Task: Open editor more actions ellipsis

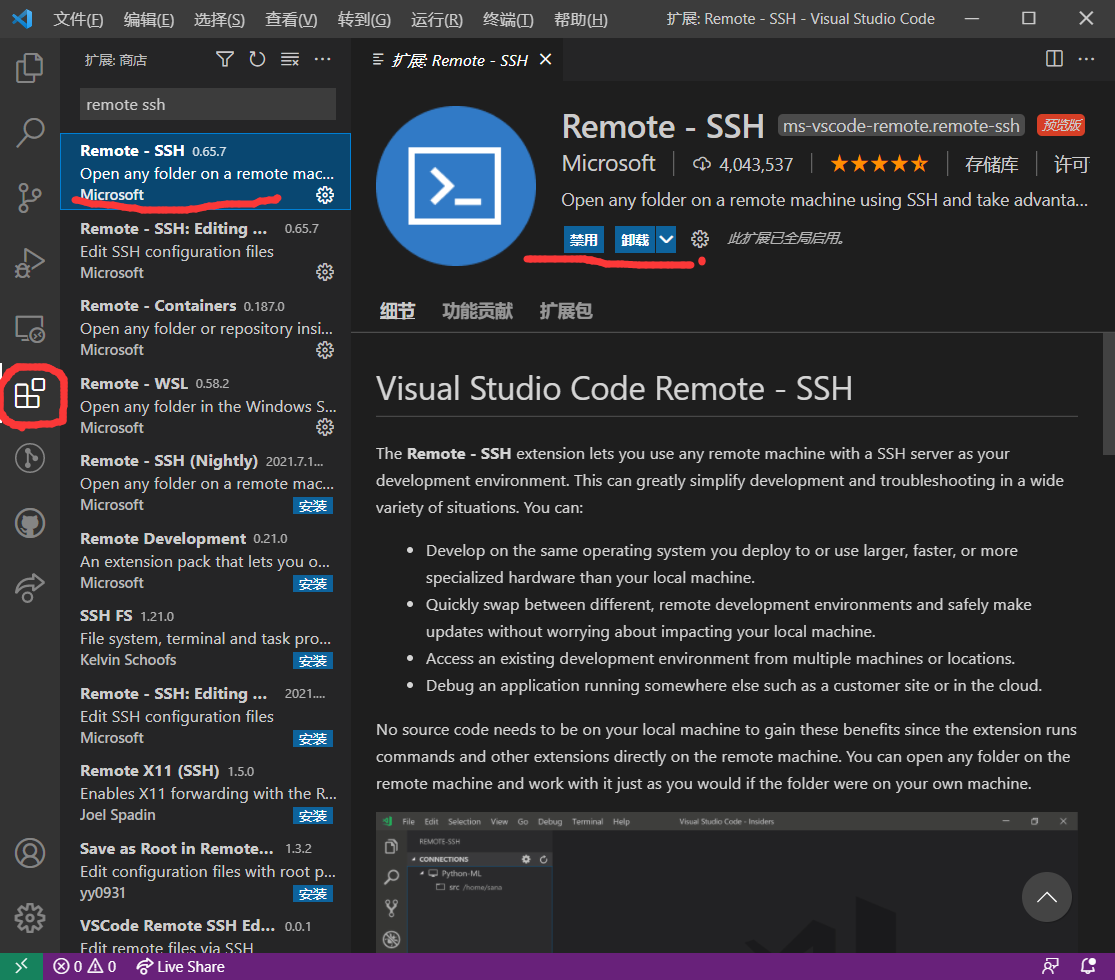Action: pyautogui.click(x=1086, y=58)
